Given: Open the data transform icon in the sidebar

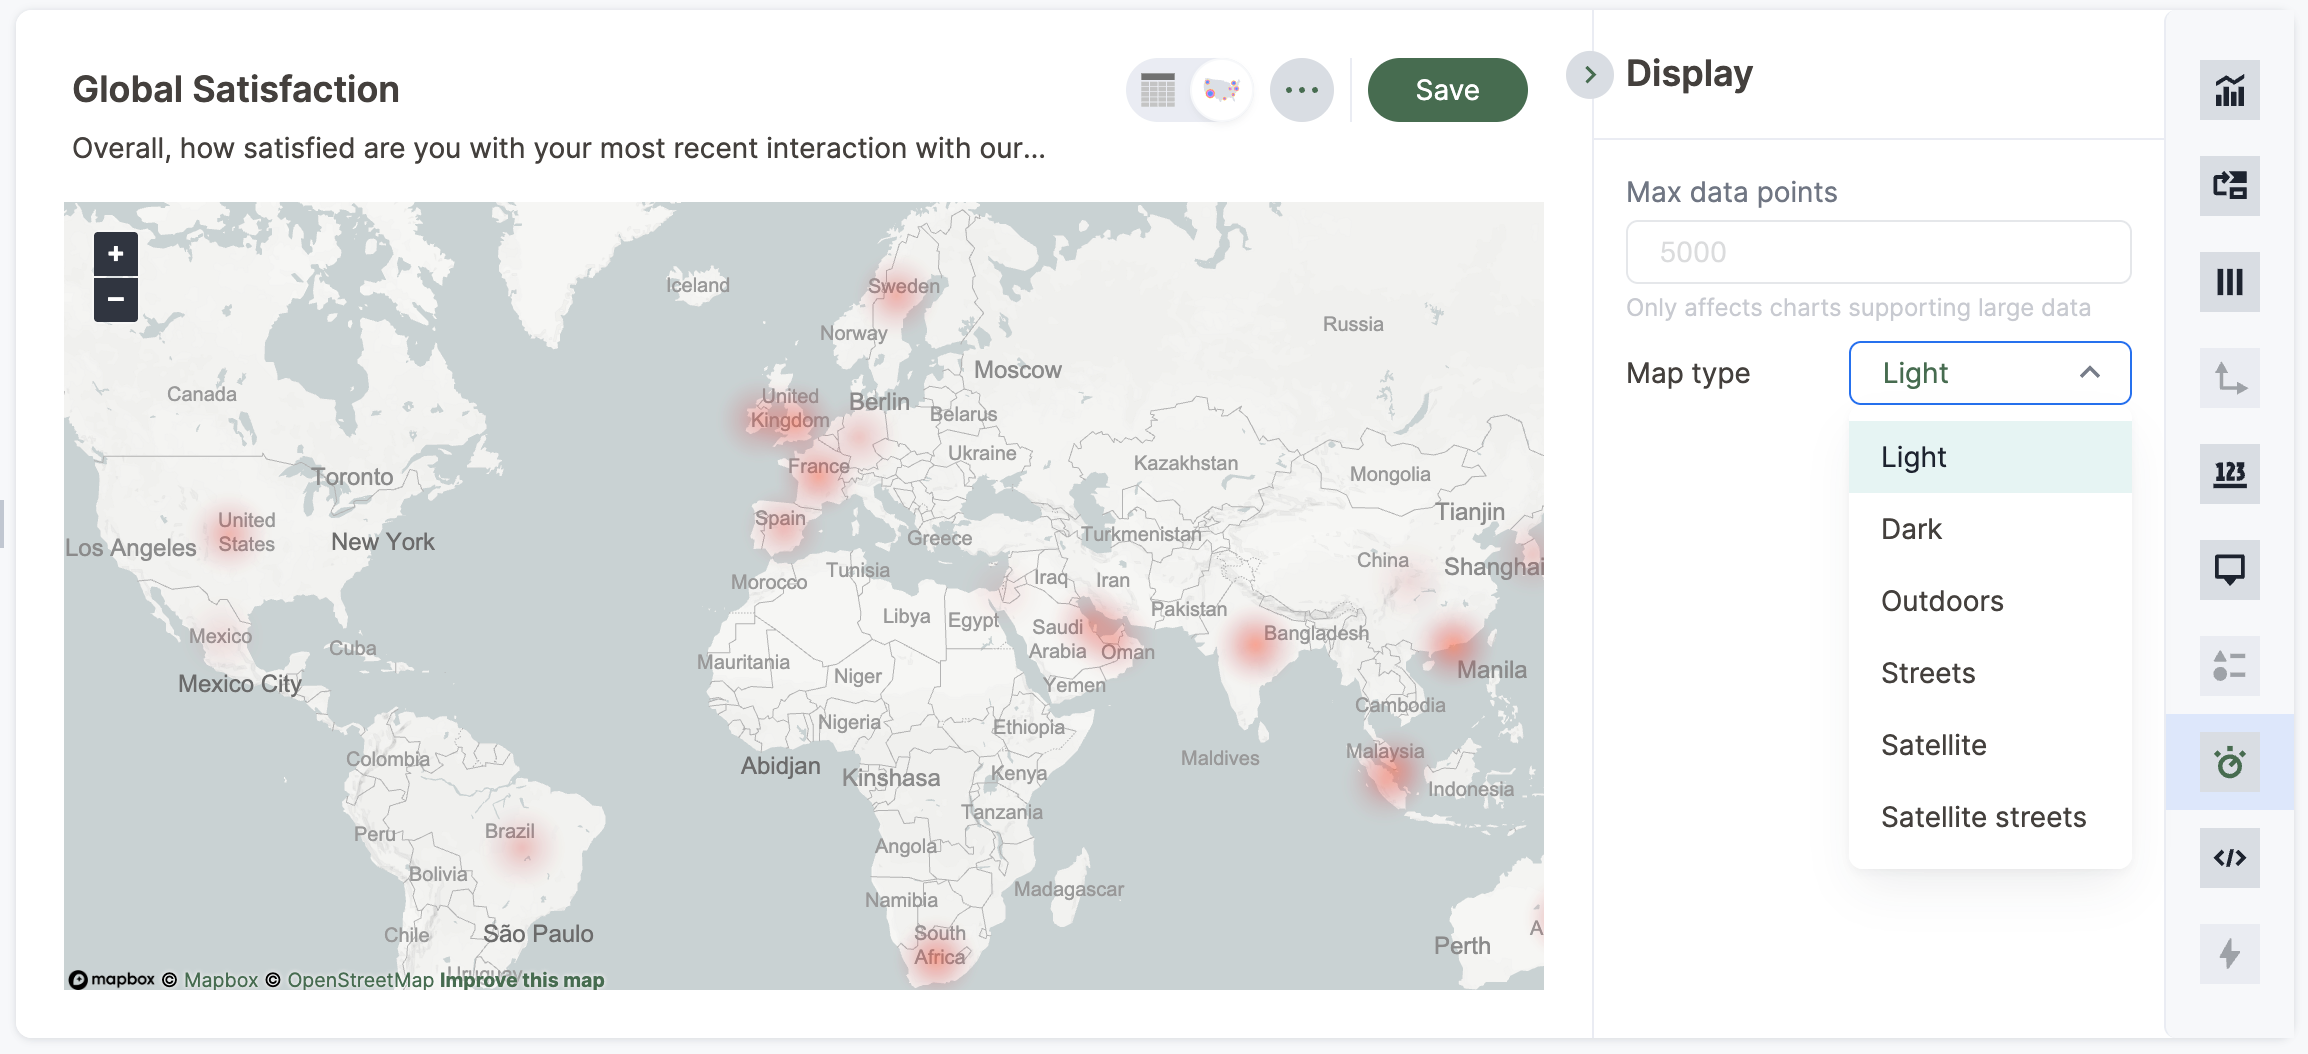Looking at the screenshot, I should tap(2229, 185).
